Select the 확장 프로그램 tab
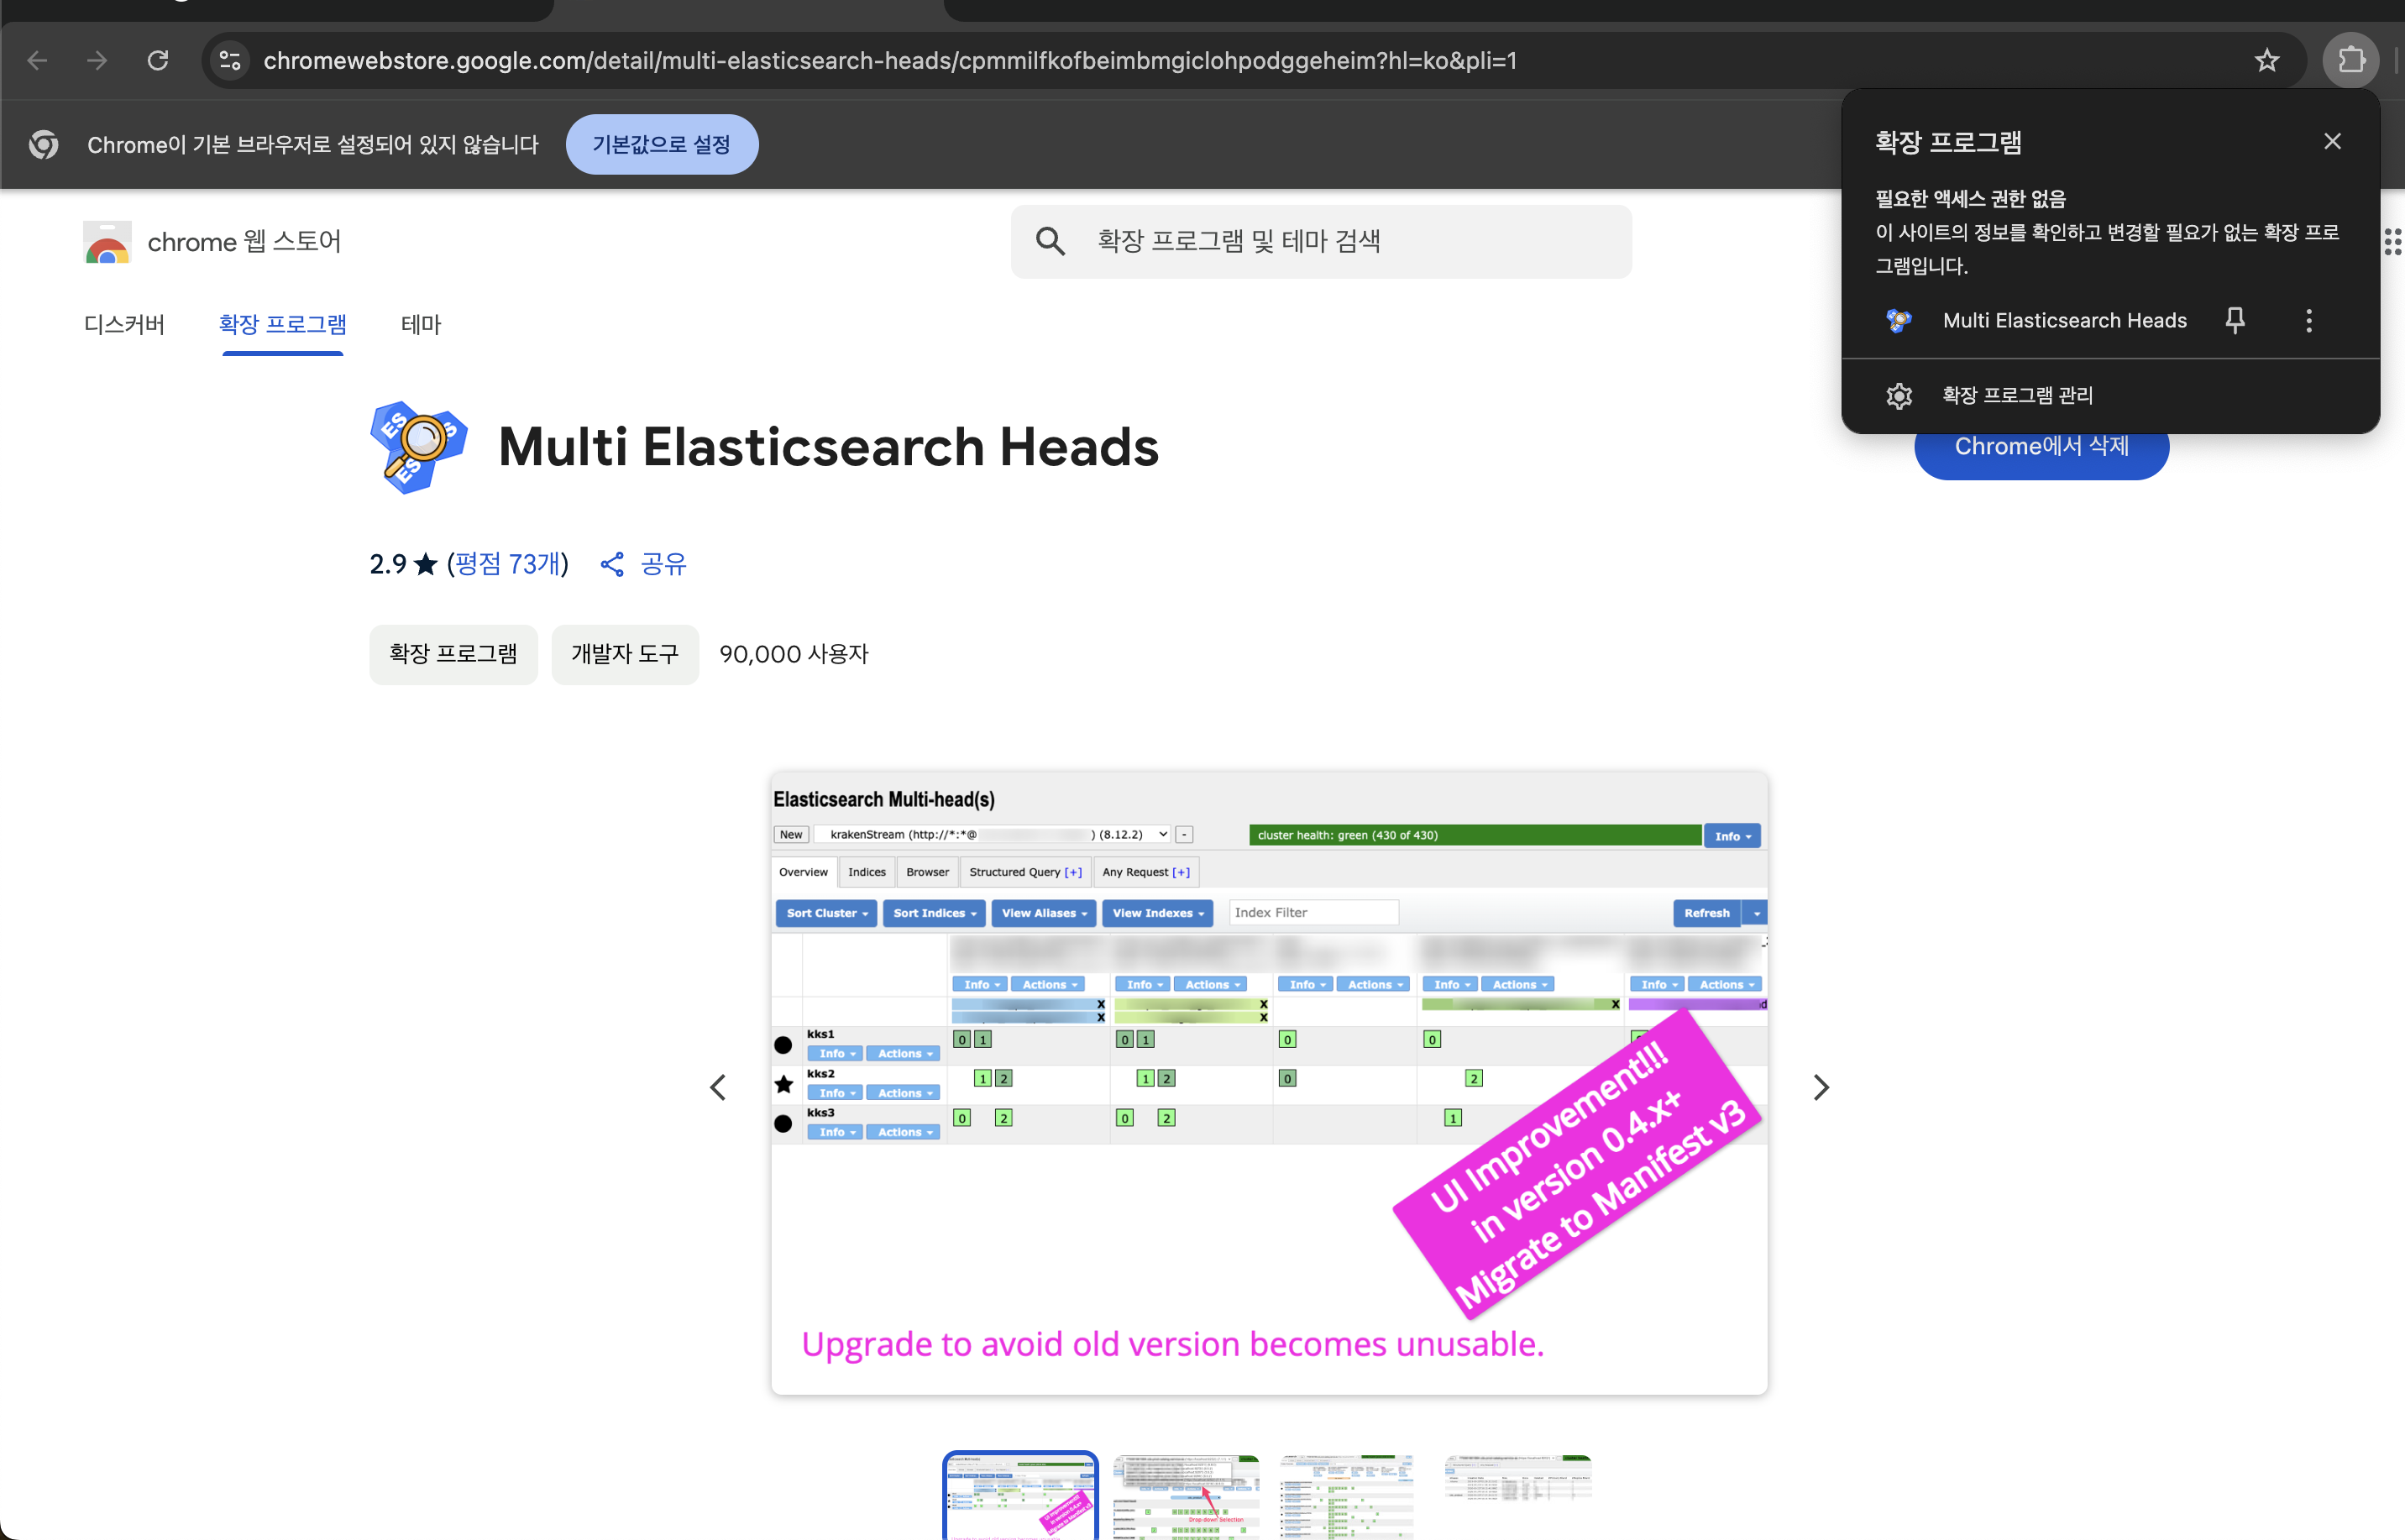This screenshot has height=1540, width=2405. click(283, 324)
